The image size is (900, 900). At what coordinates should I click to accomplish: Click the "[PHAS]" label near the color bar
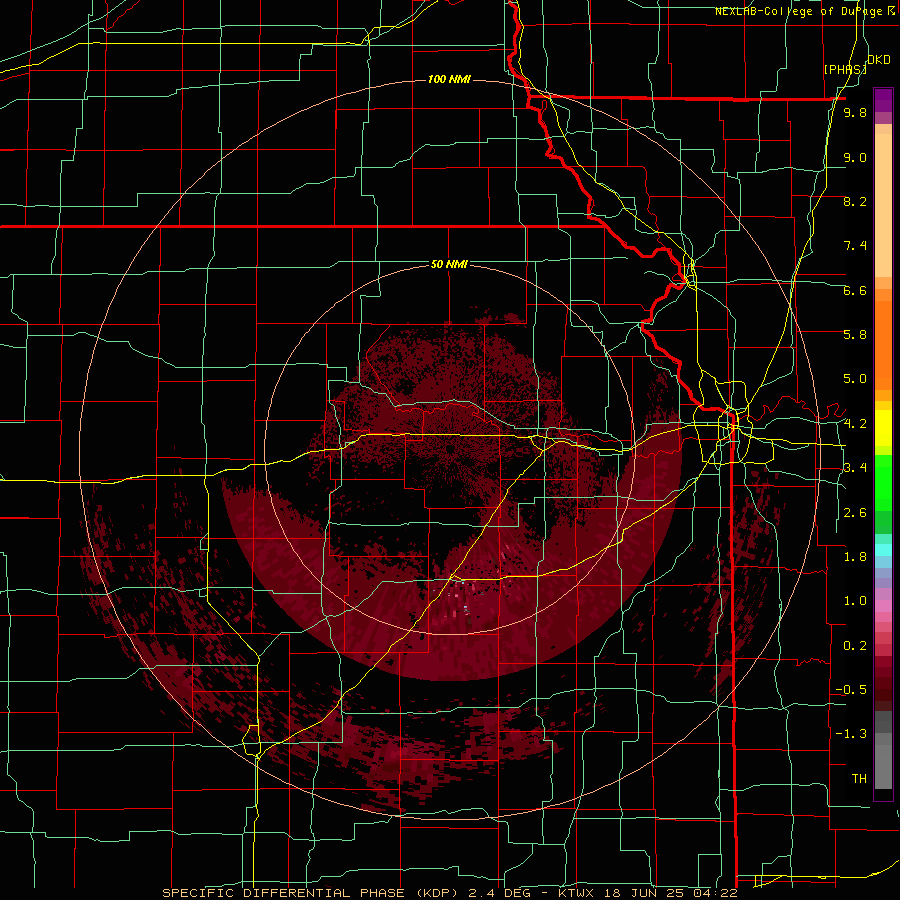(x=845, y=69)
